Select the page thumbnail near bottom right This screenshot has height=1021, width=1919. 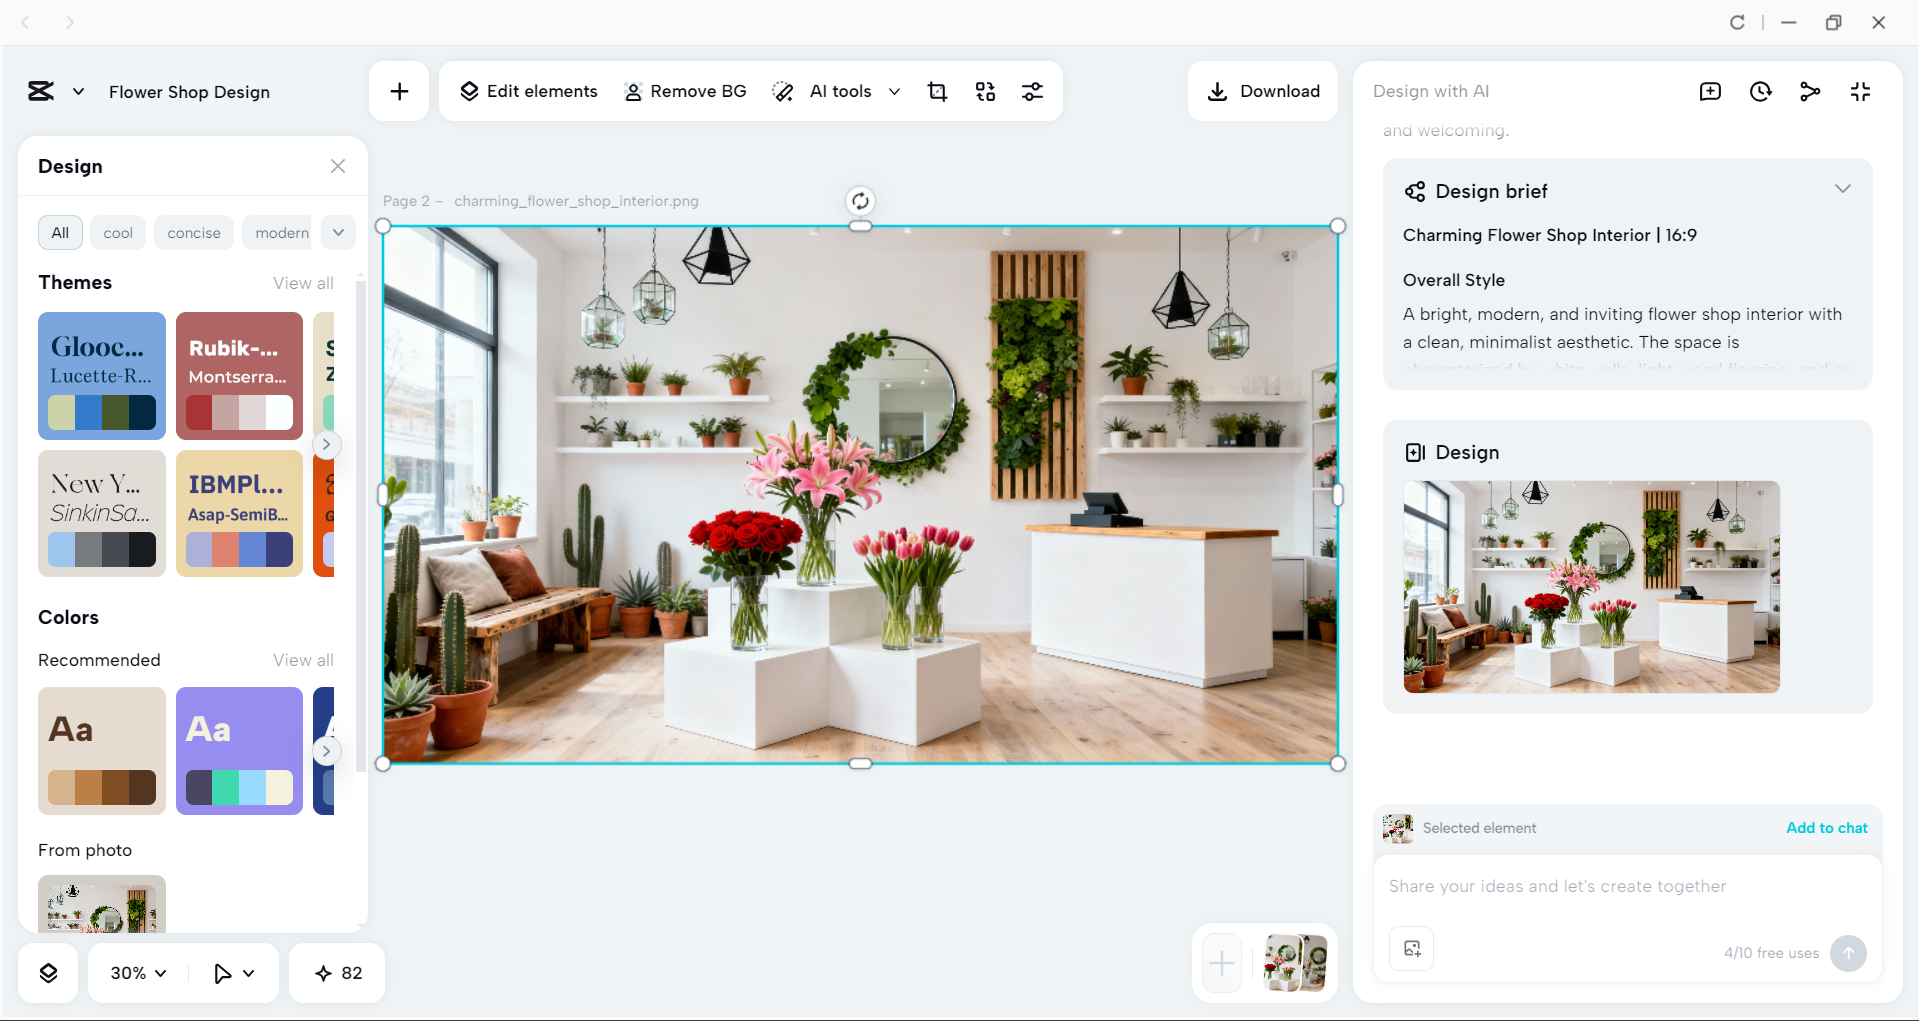1295,963
